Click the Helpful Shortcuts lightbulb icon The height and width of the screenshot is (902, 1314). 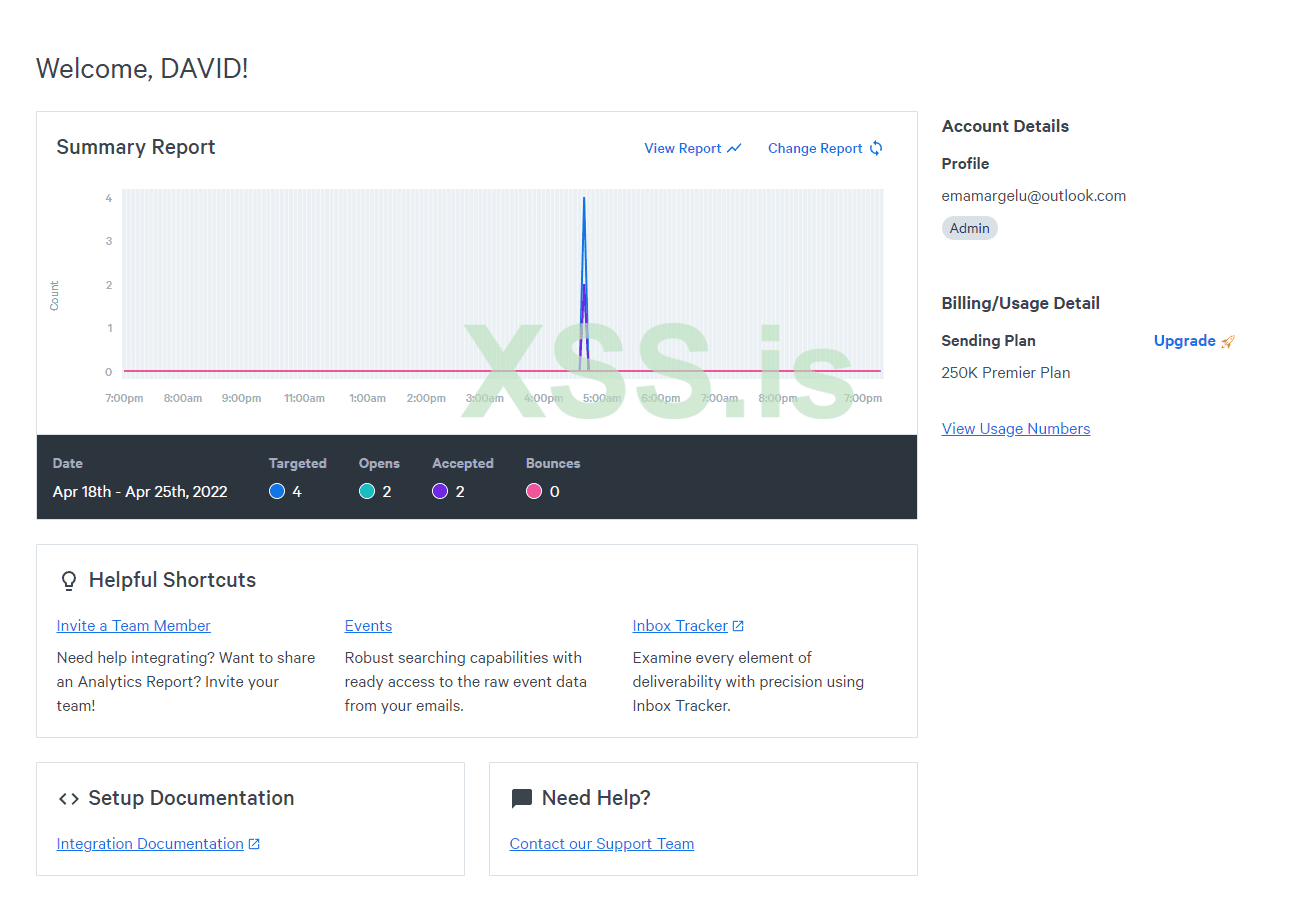[69, 581]
